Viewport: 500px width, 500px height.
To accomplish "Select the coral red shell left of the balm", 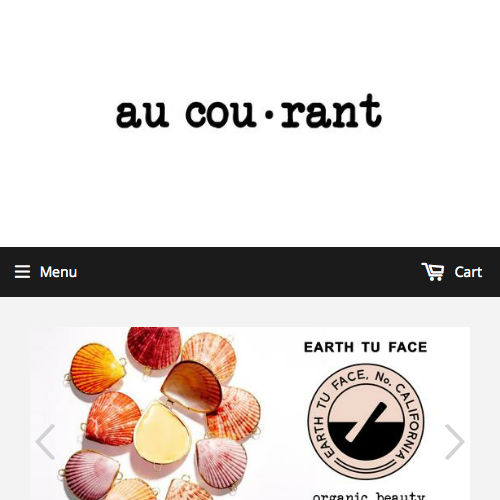I will point(113,419).
